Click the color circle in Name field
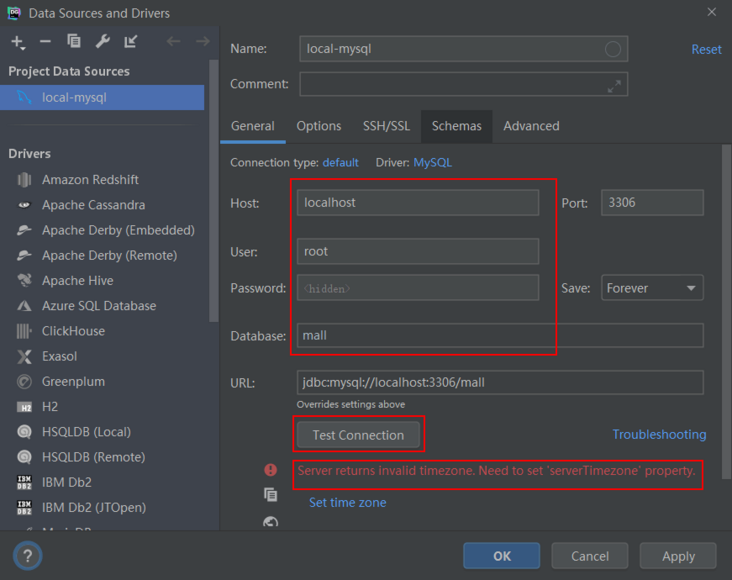732x580 pixels. (613, 49)
